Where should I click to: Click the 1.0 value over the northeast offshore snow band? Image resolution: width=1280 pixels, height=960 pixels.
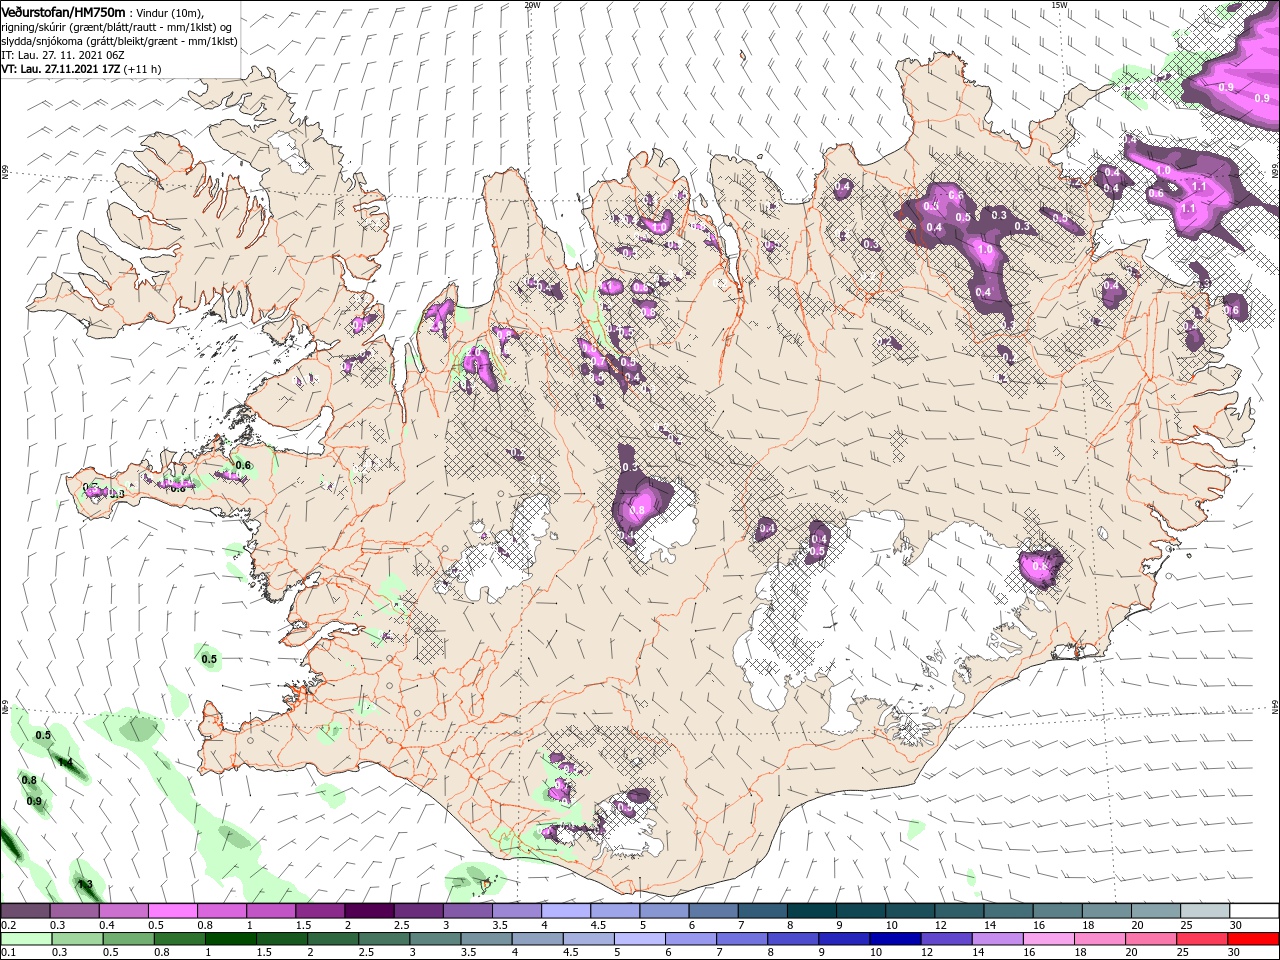tap(1163, 170)
